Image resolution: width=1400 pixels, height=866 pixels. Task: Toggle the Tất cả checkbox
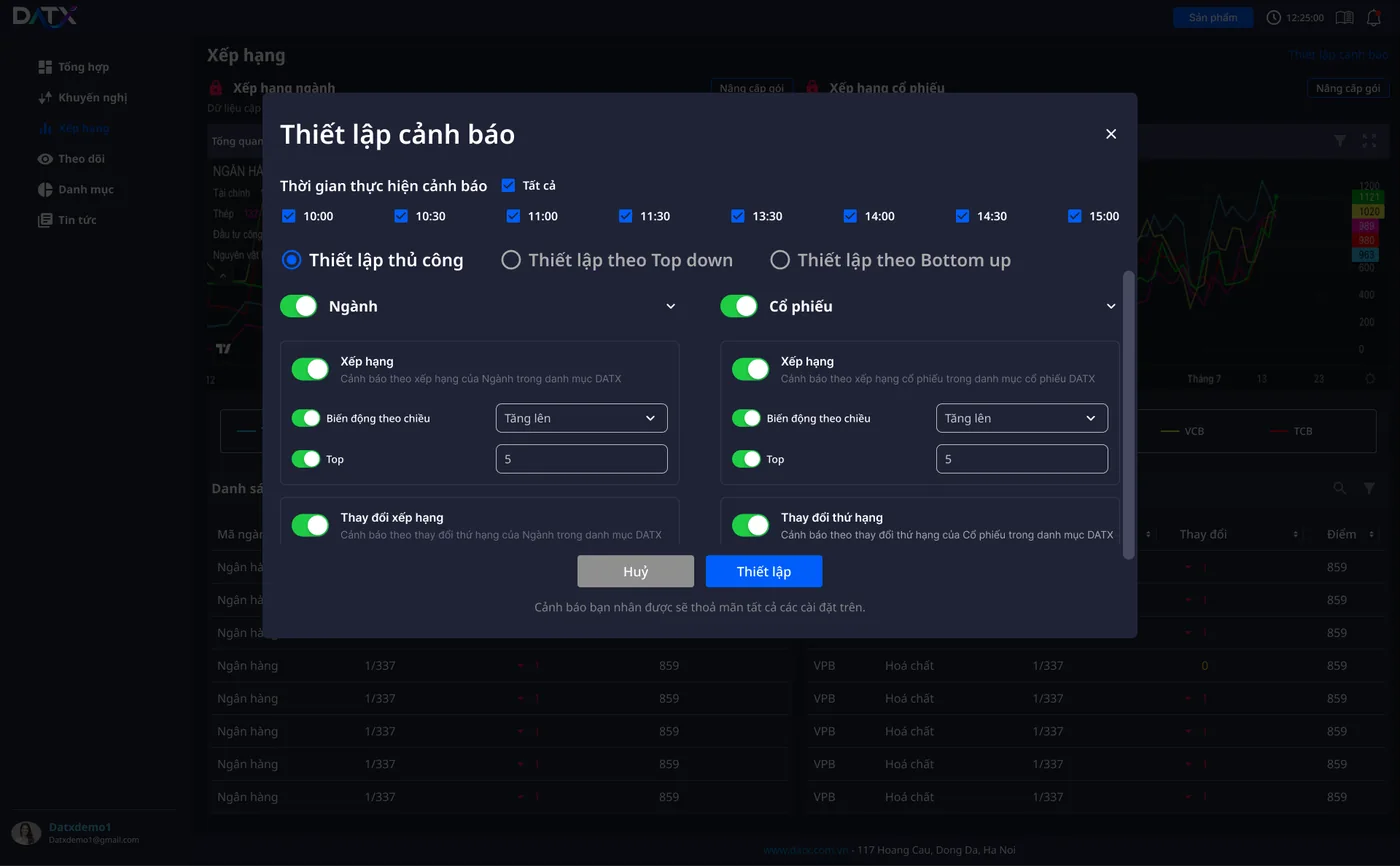(x=508, y=185)
